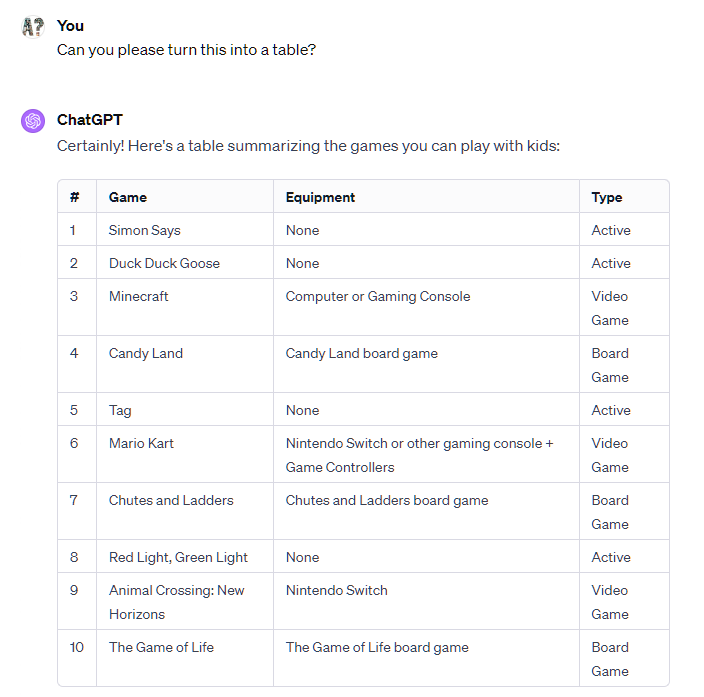Click the 'Type' column header

tap(607, 197)
